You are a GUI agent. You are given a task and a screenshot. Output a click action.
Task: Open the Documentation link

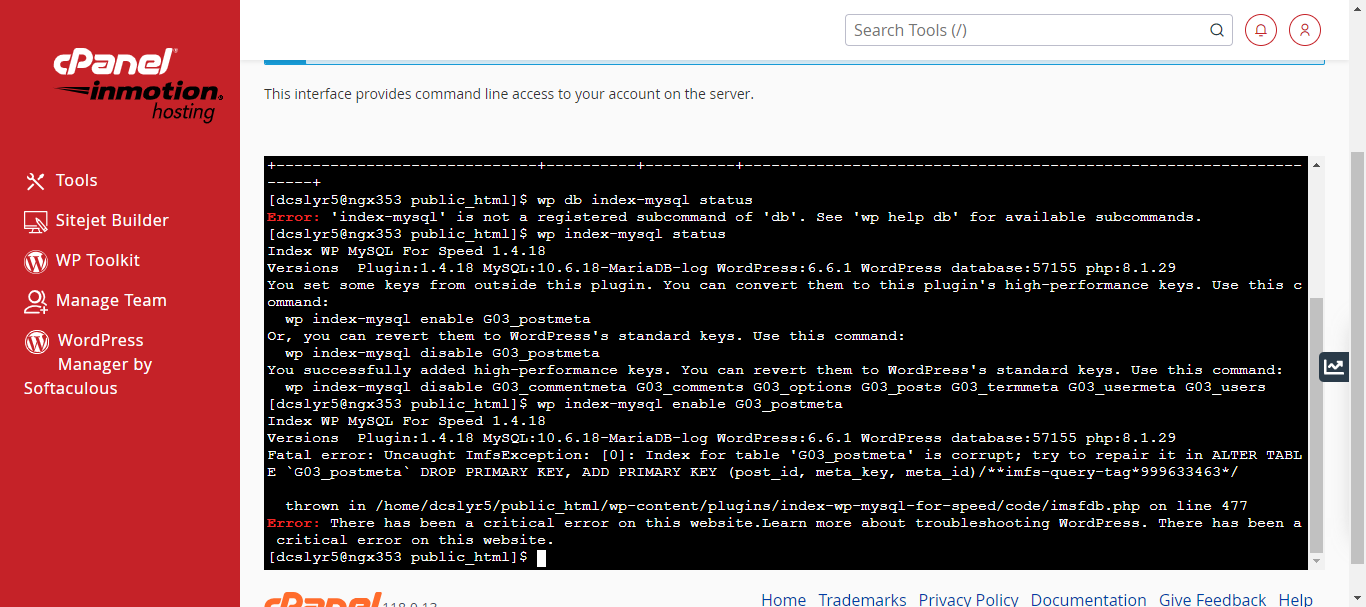click(1088, 599)
